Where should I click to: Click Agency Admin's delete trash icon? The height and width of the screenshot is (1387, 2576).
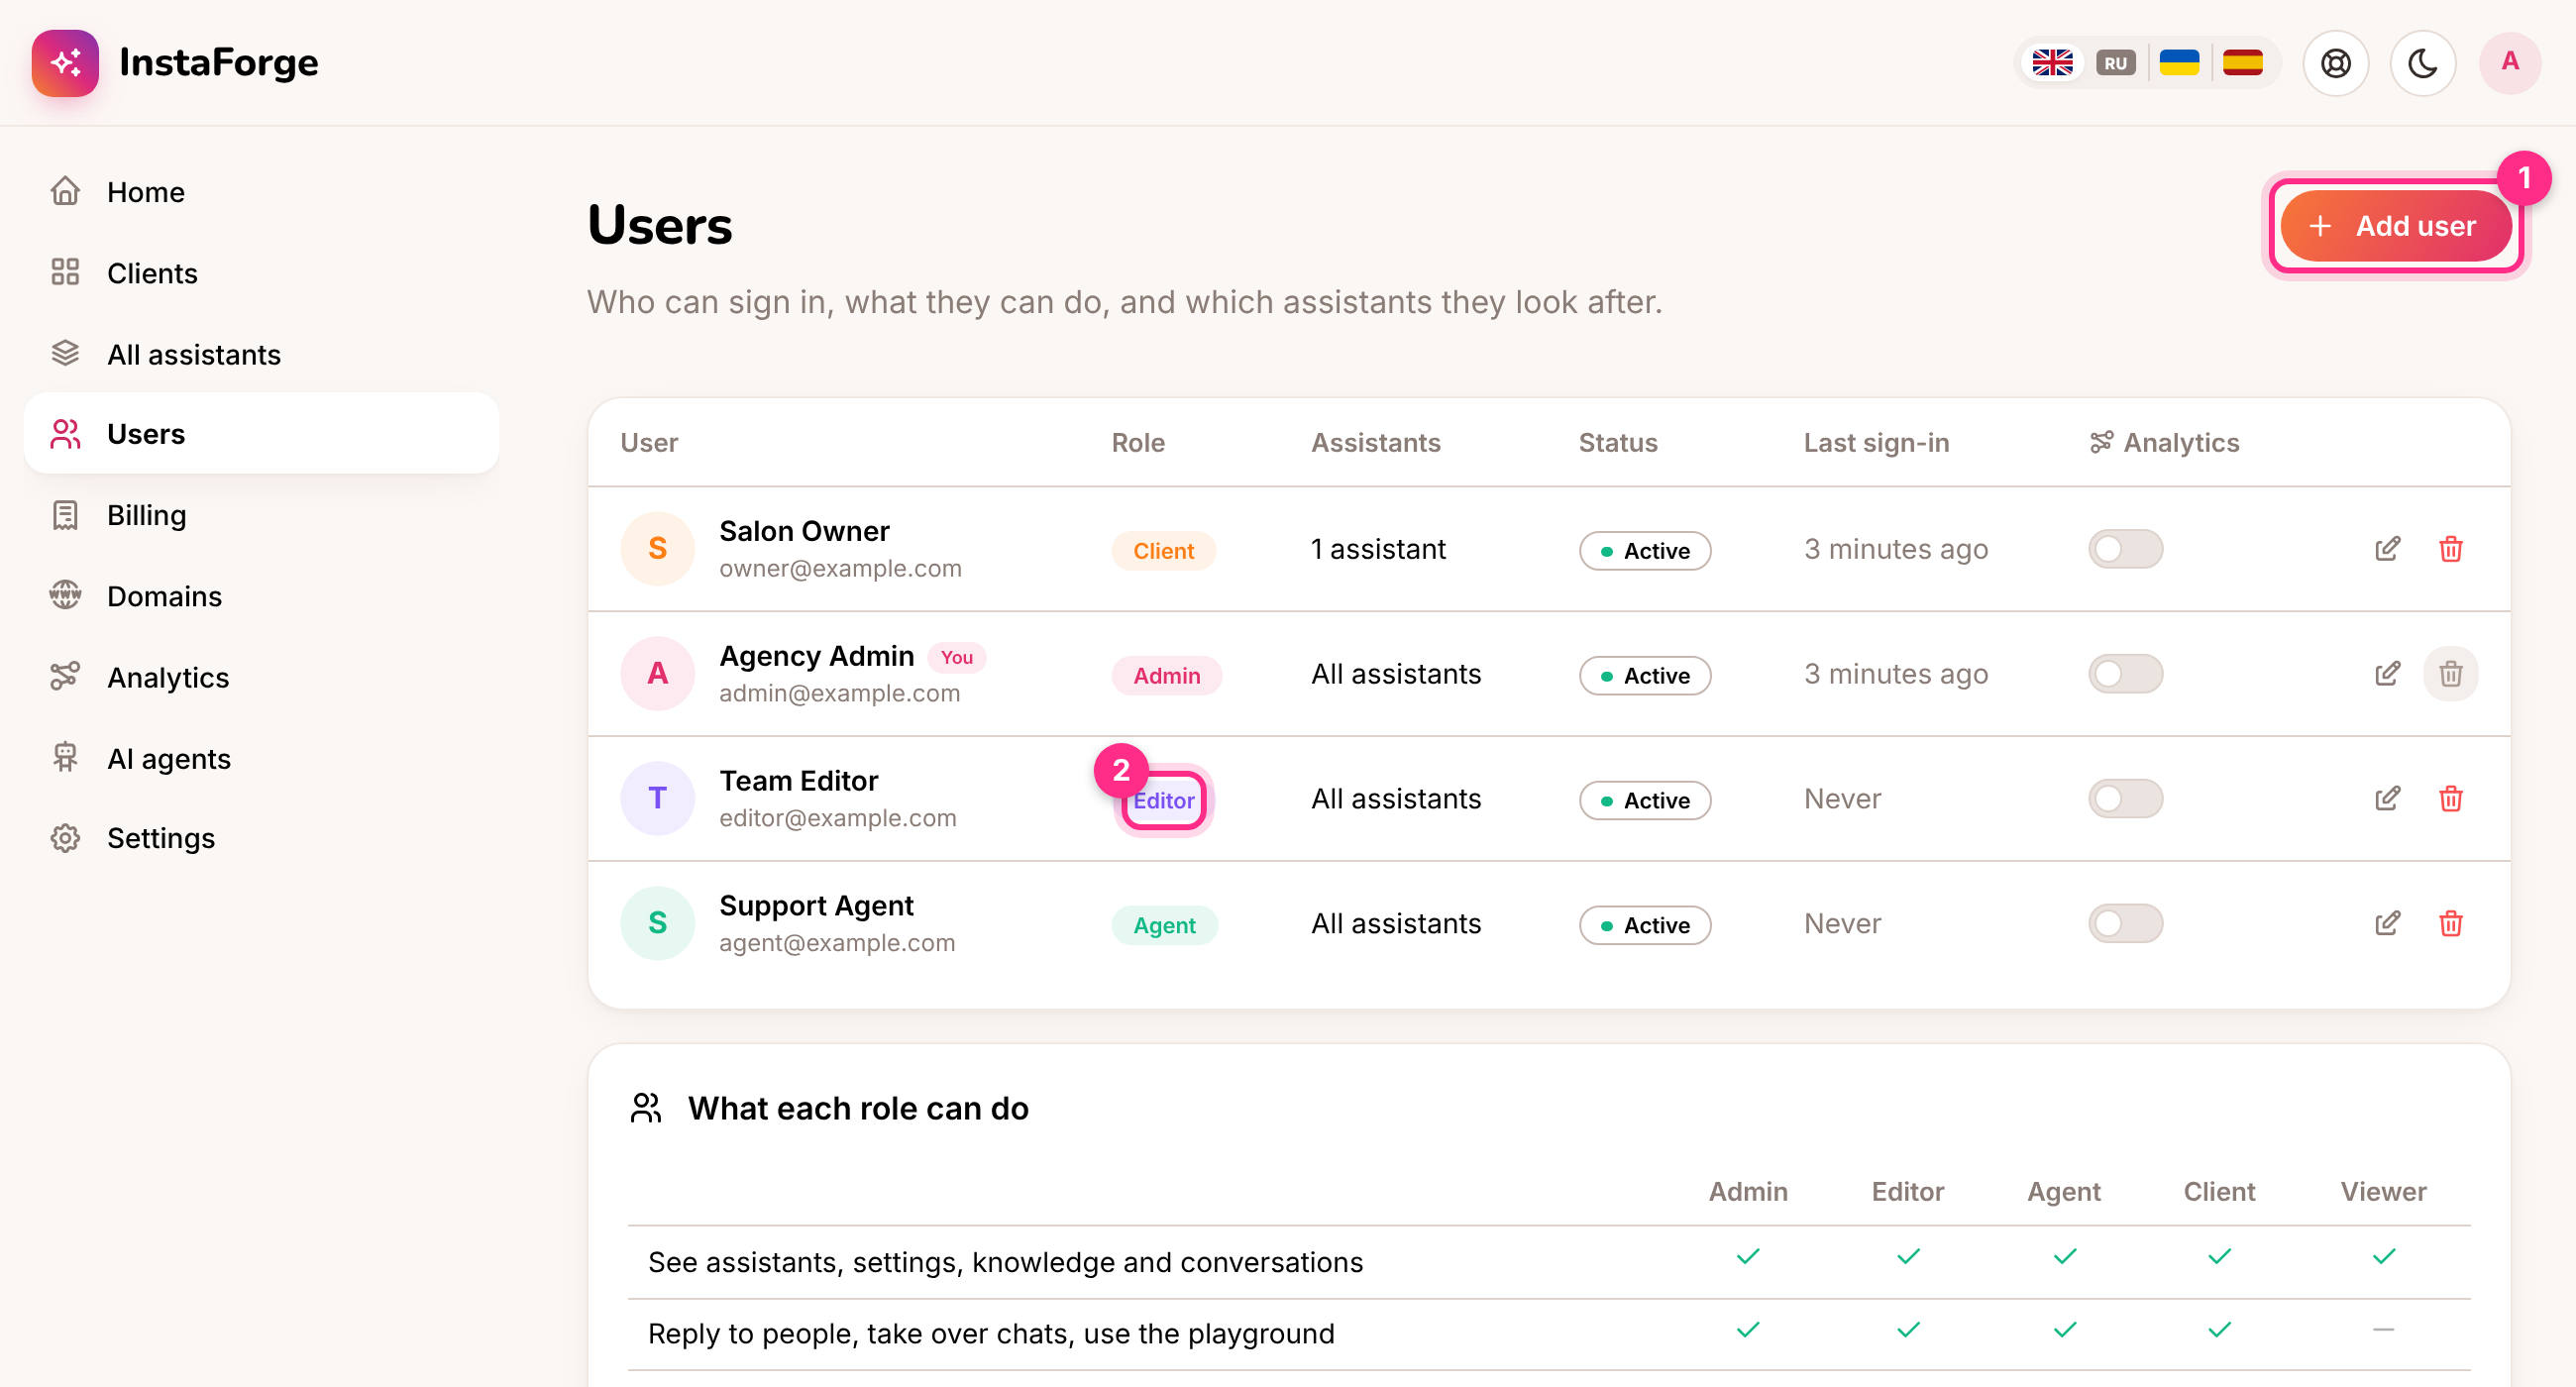pyautogui.click(x=2450, y=674)
